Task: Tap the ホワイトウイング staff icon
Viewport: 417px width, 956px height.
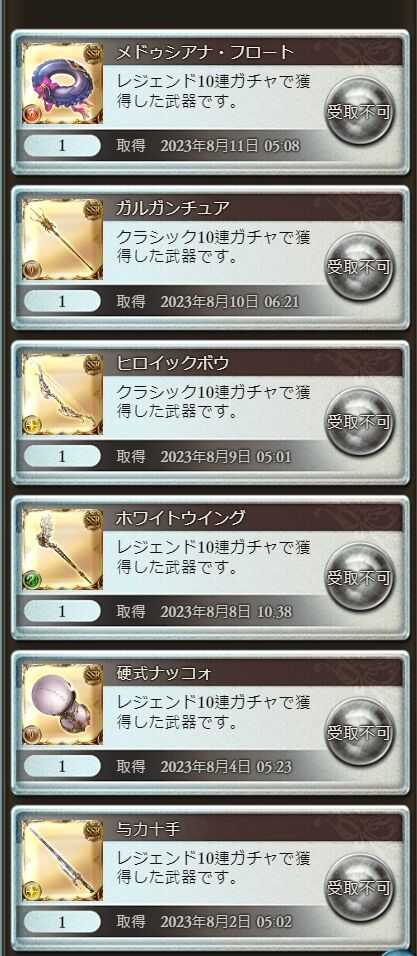Action: pyautogui.click(x=62, y=549)
